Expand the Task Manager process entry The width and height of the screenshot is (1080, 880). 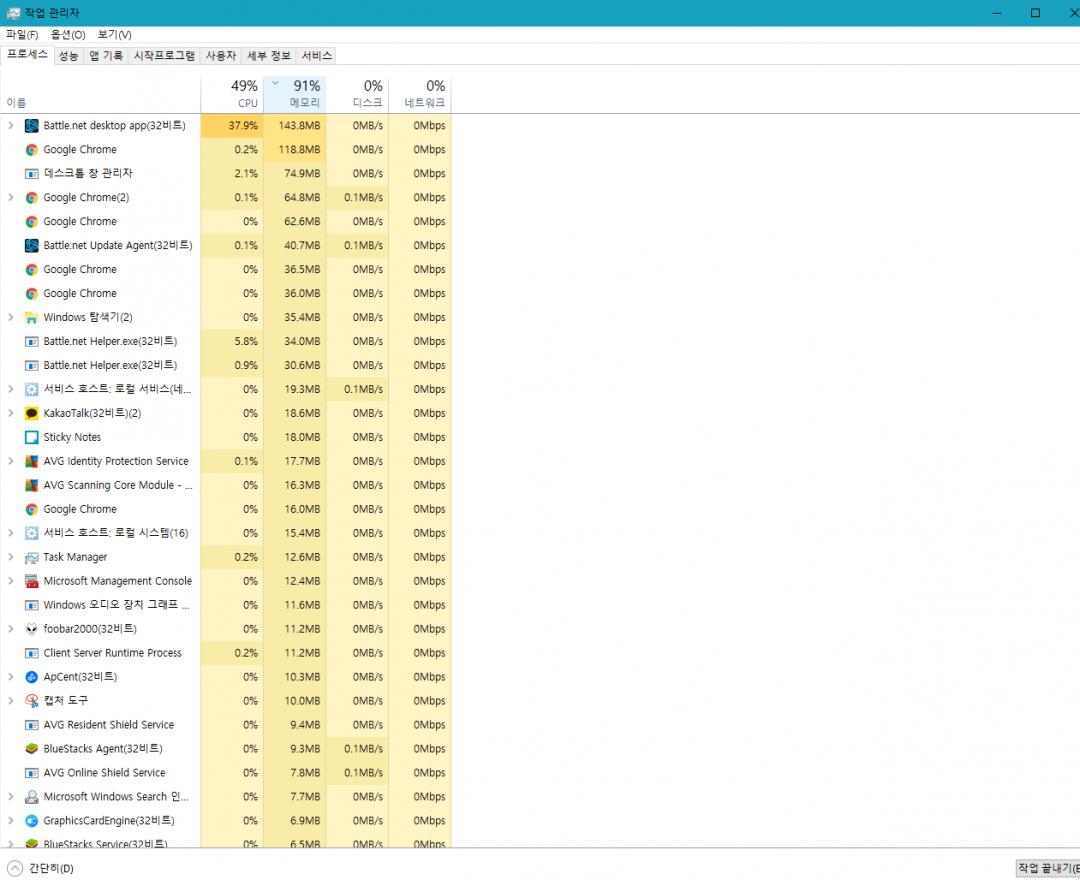(11, 557)
